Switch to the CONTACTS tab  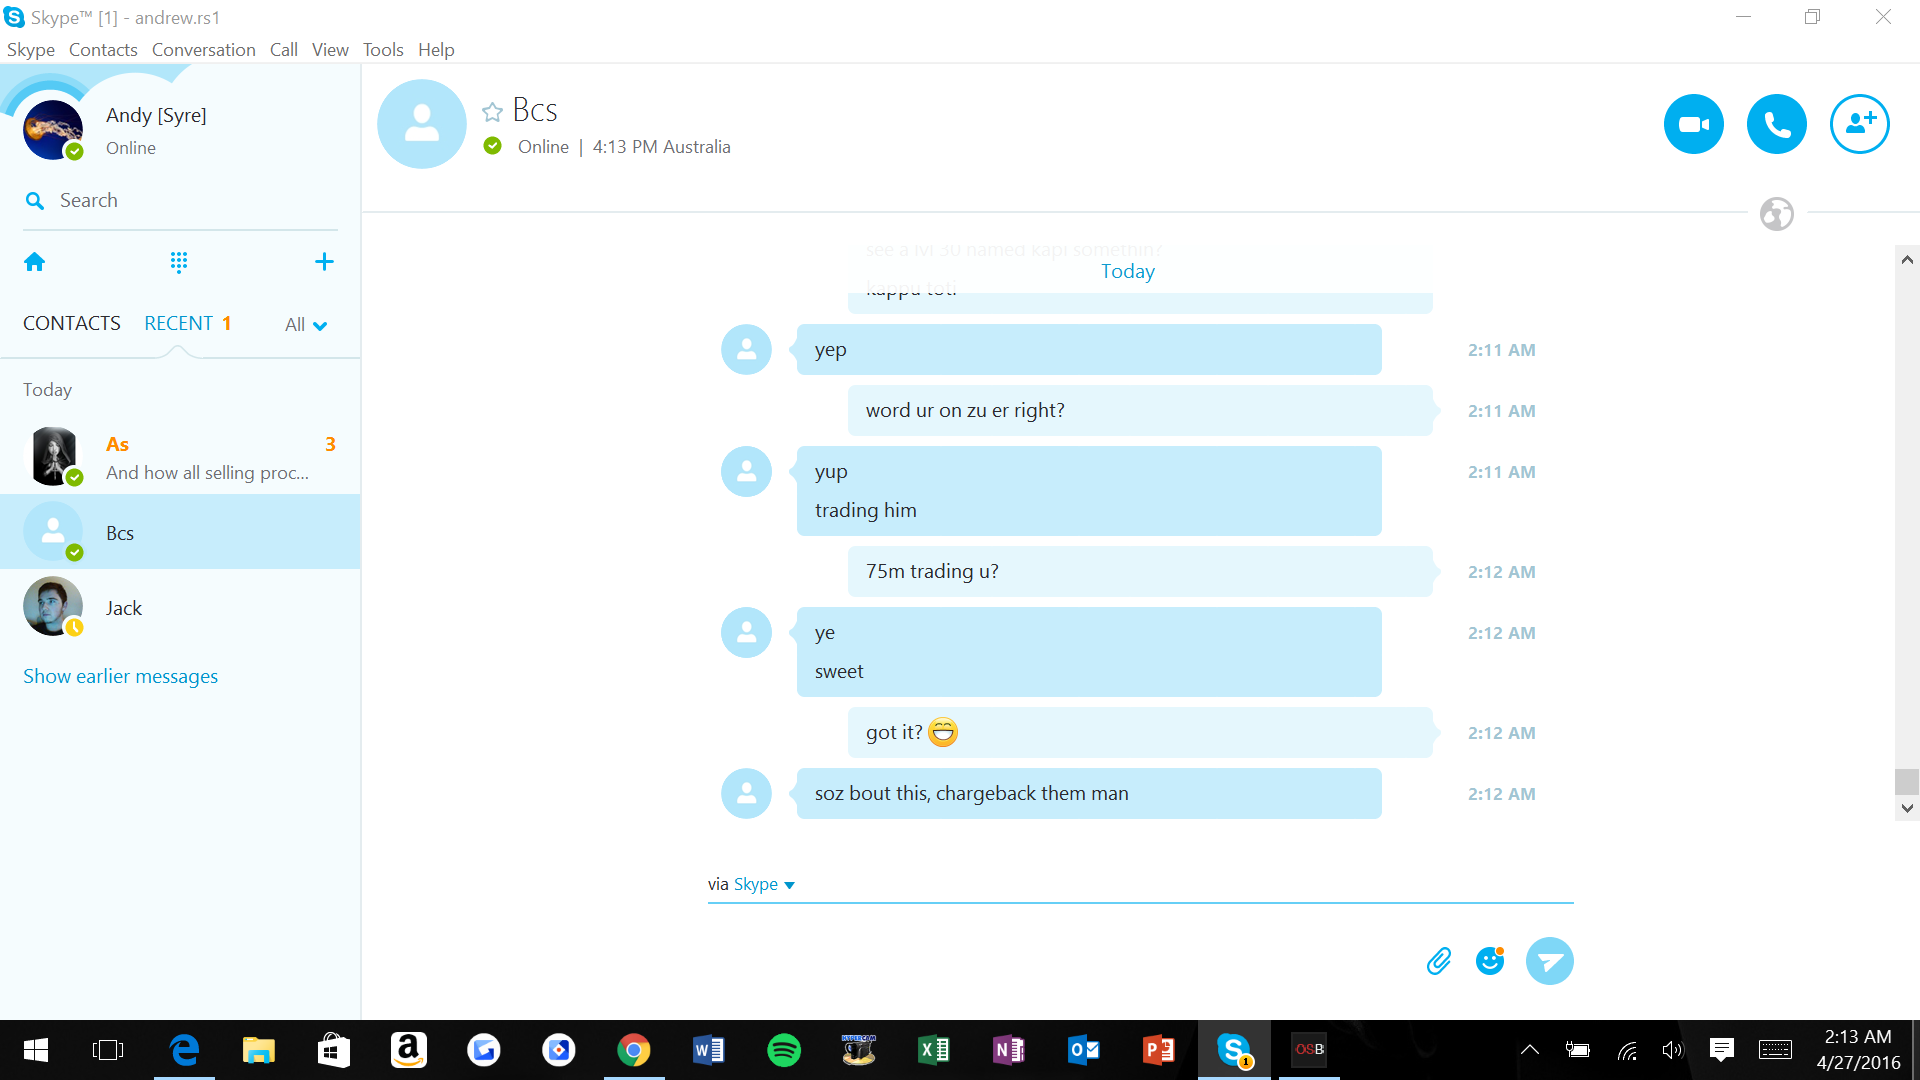(x=72, y=323)
